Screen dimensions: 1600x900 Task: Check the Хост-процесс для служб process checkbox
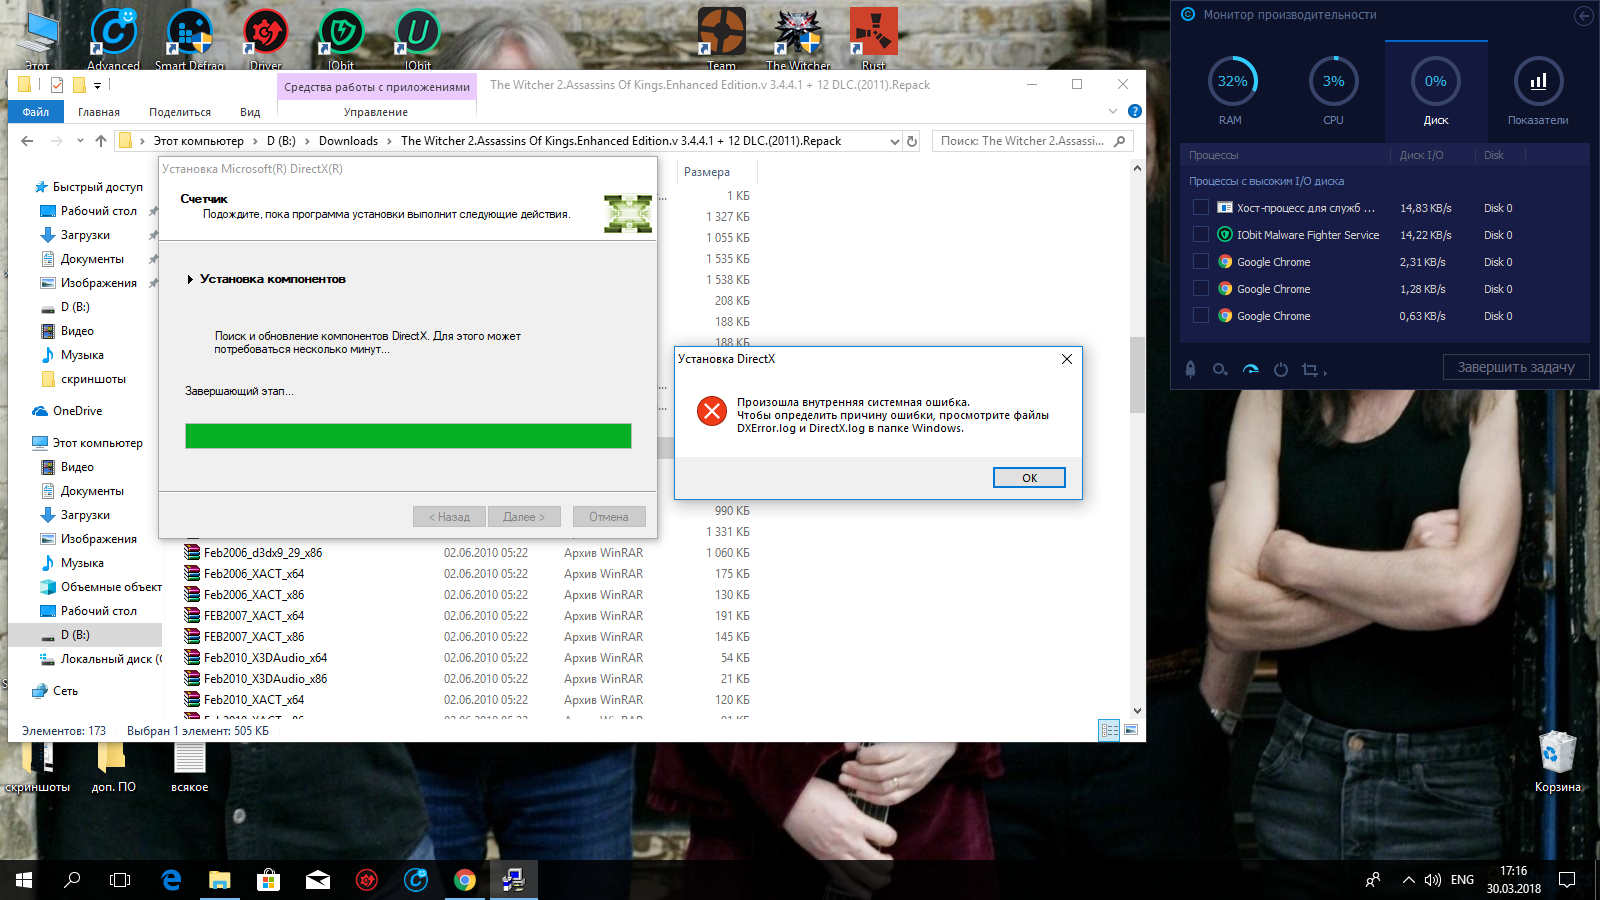1200,207
